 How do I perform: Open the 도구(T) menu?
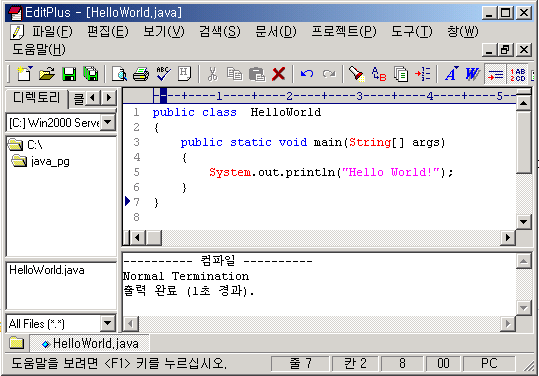point(412,32)
